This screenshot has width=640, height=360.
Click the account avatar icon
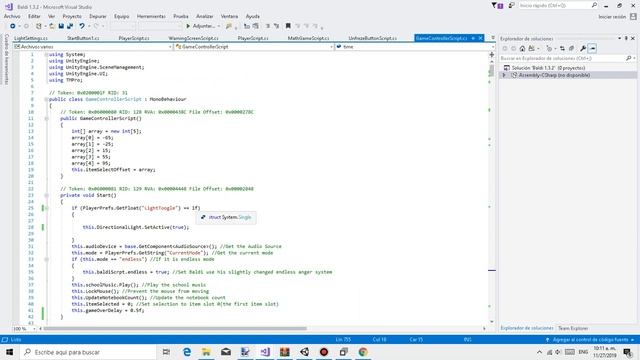[633, 16]
